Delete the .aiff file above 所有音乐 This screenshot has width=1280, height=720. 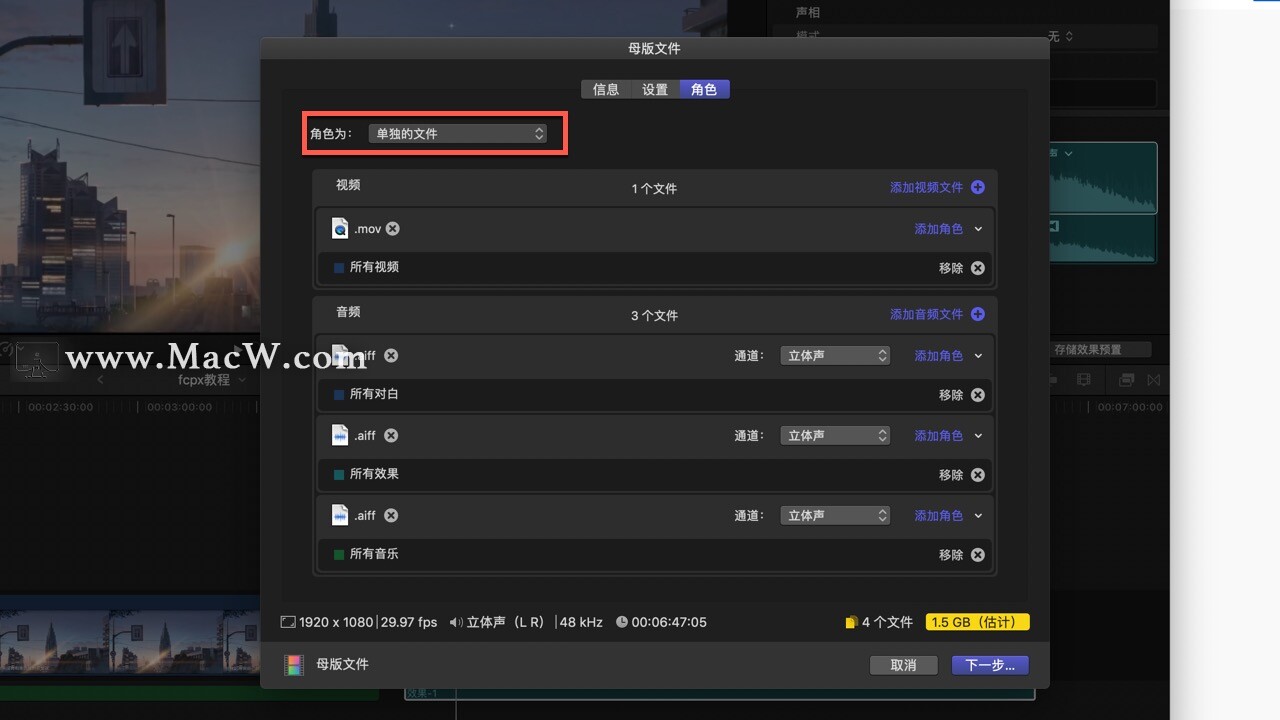[x=391, y=515]
